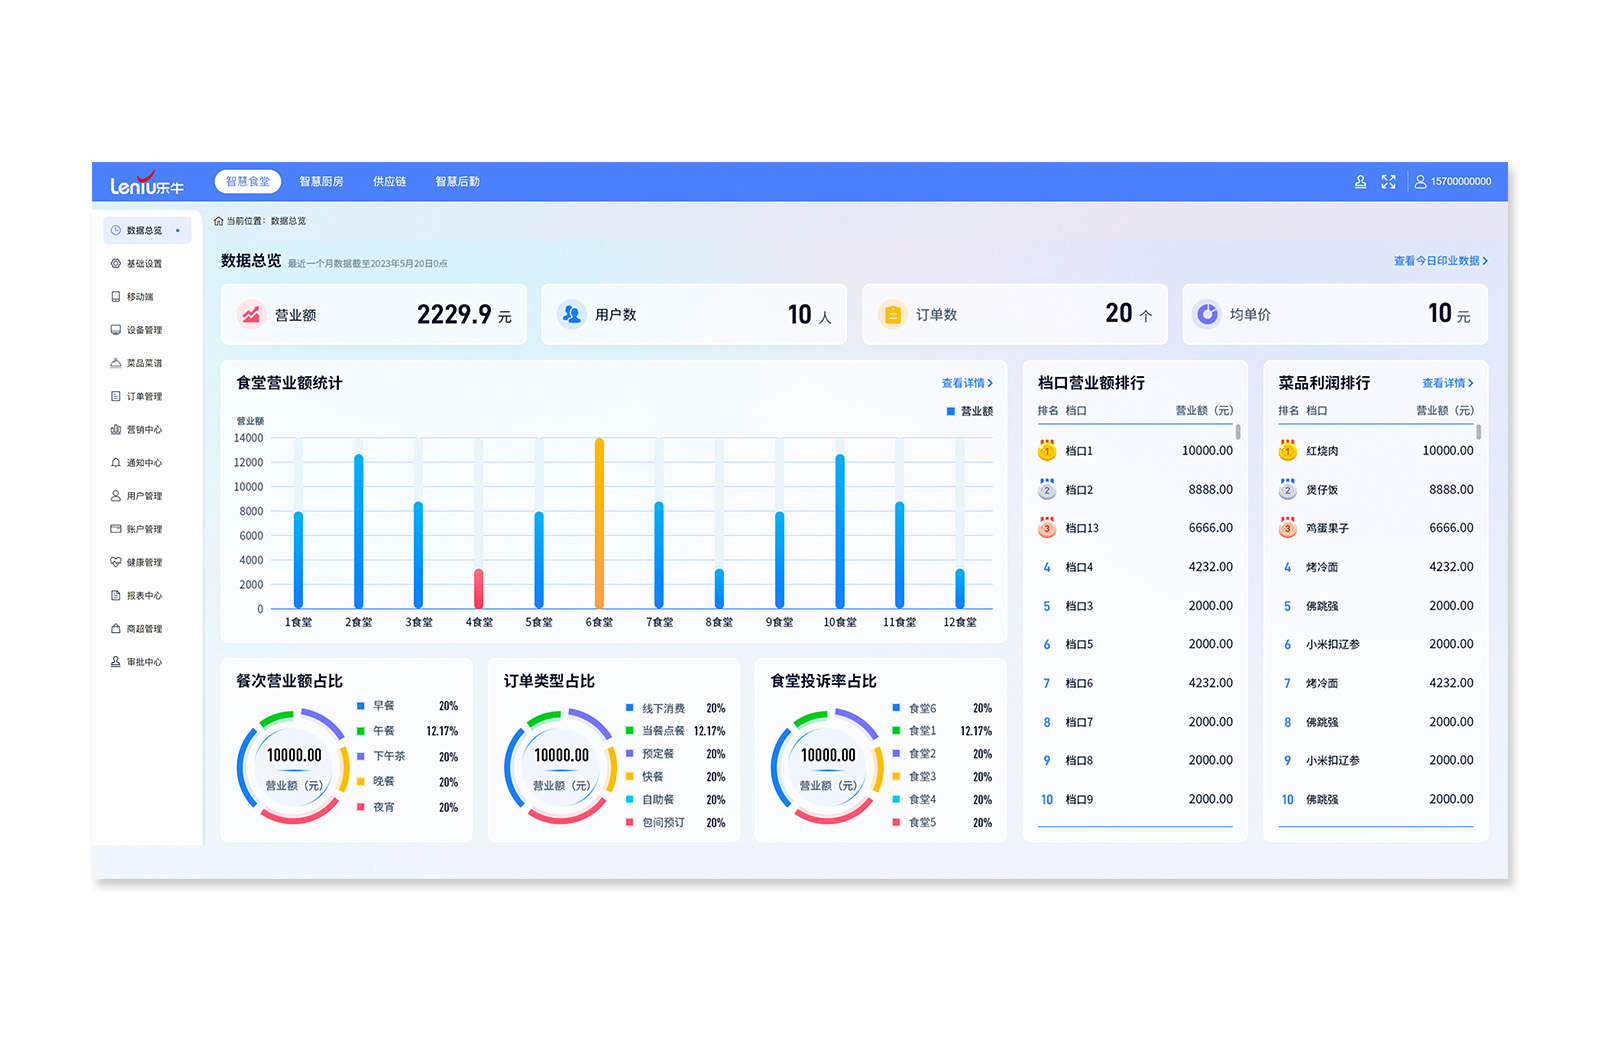The width and height of the screenshot is (1600, 1040).
Task: Open 查看详情 for 食堂营业额统计
Action: click(967, 383)
